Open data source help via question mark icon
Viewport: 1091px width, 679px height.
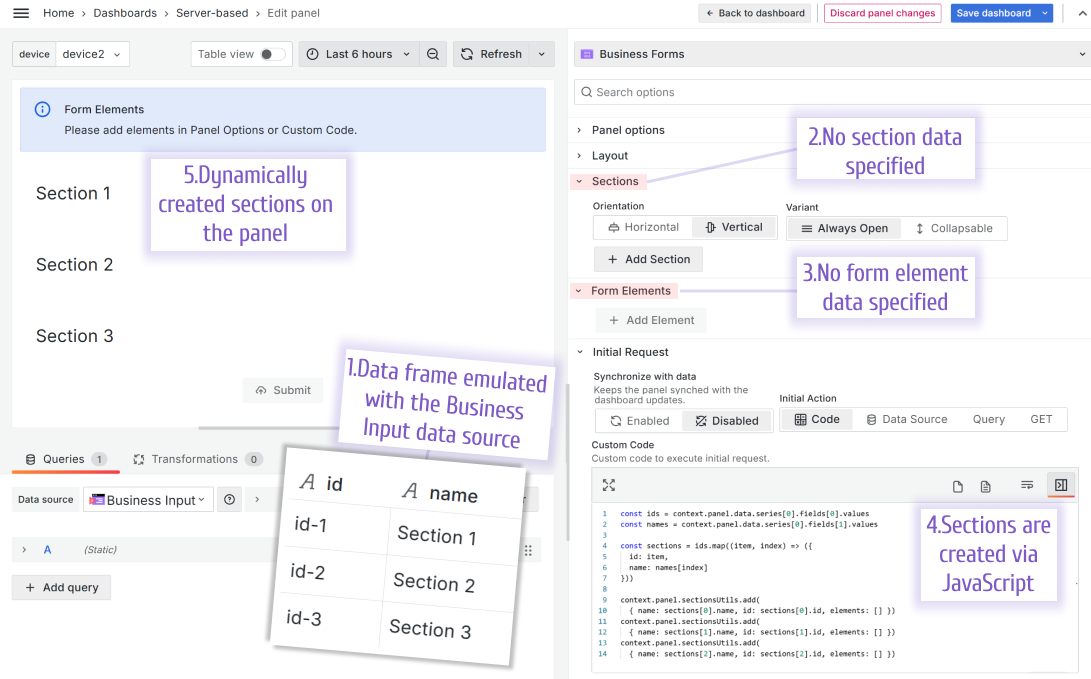click(x=229, y=499)
